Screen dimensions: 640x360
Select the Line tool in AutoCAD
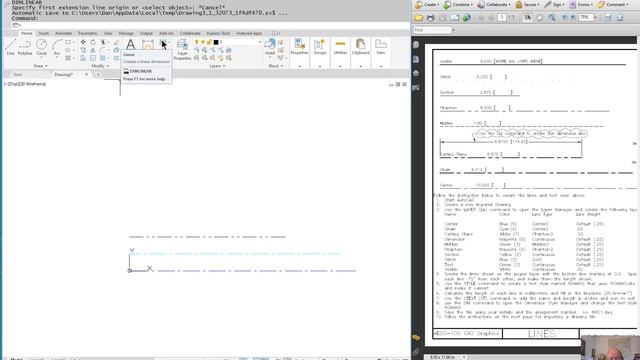10,47
